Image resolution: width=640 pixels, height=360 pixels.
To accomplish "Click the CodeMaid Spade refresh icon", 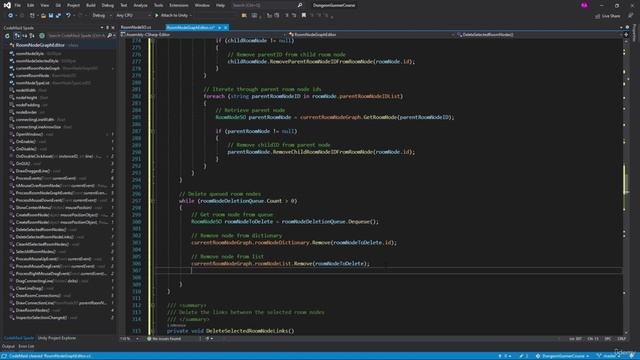I will tap(7, 36).
